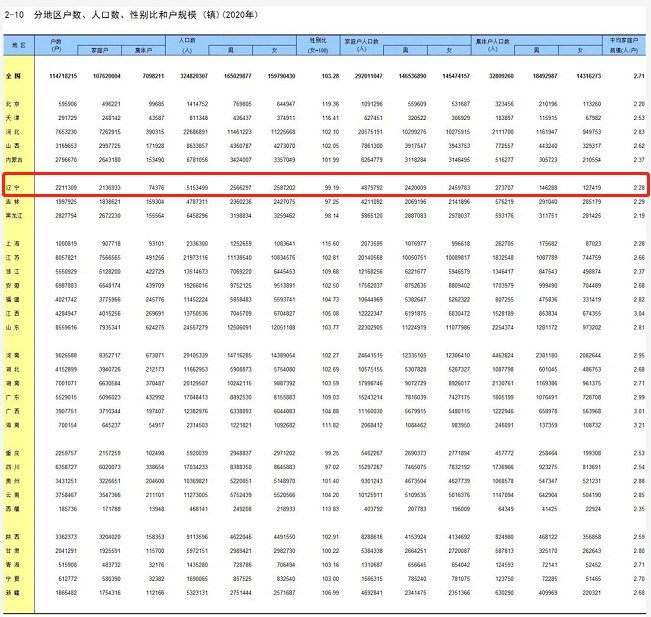Select cell 324820307 in 全国 row
651x617 pixels.
pos(194,76)
